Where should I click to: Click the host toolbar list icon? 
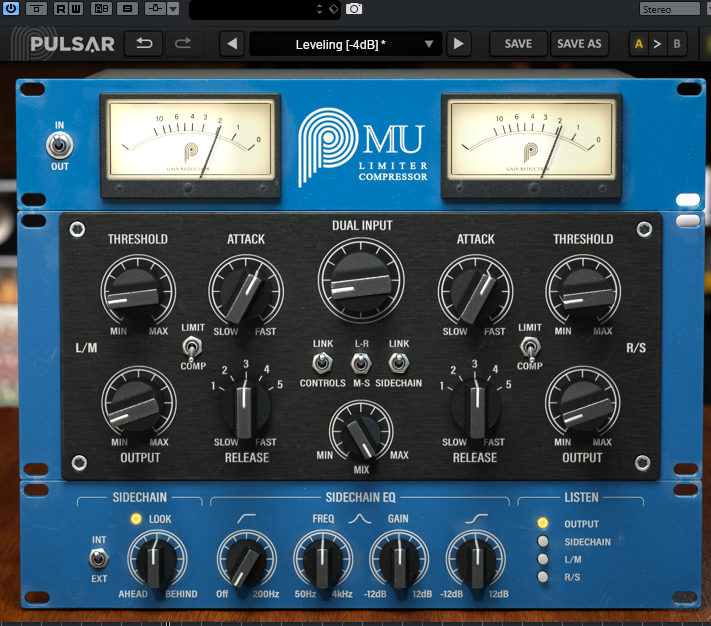point(127,9)
